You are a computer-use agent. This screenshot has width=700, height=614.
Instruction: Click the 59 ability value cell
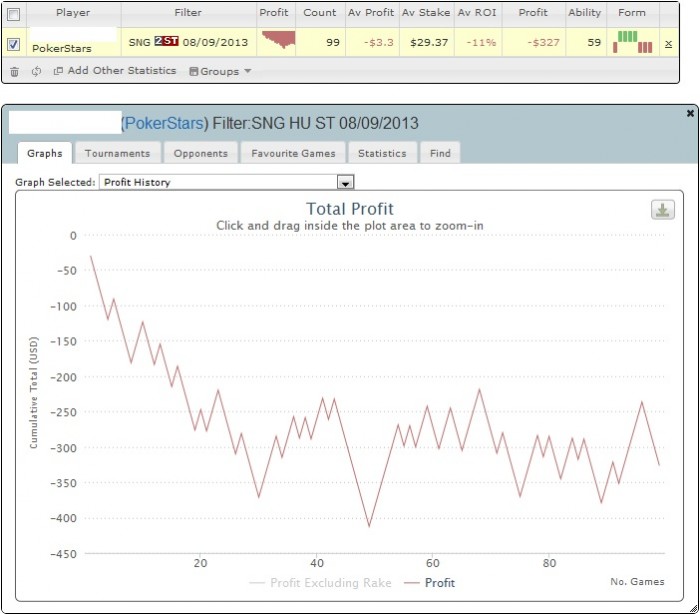(594, 42)
